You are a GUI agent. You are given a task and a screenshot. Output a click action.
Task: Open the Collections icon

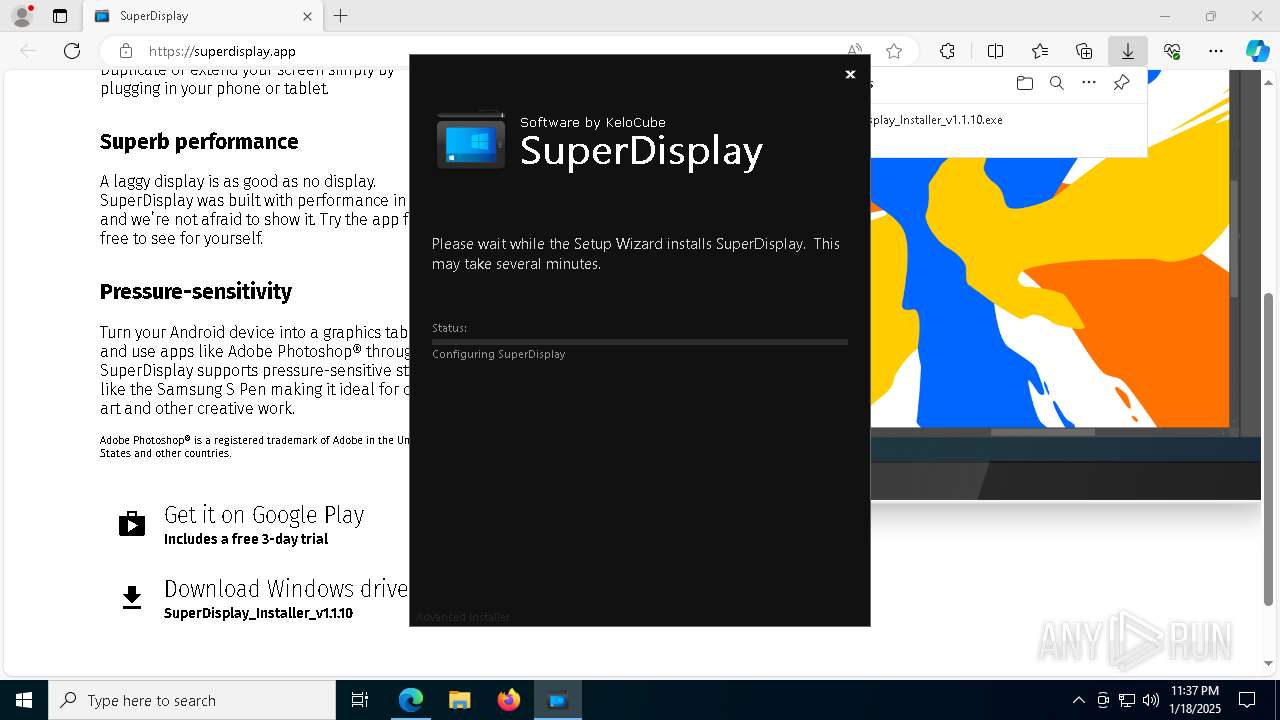click(x=1084, y=51)
